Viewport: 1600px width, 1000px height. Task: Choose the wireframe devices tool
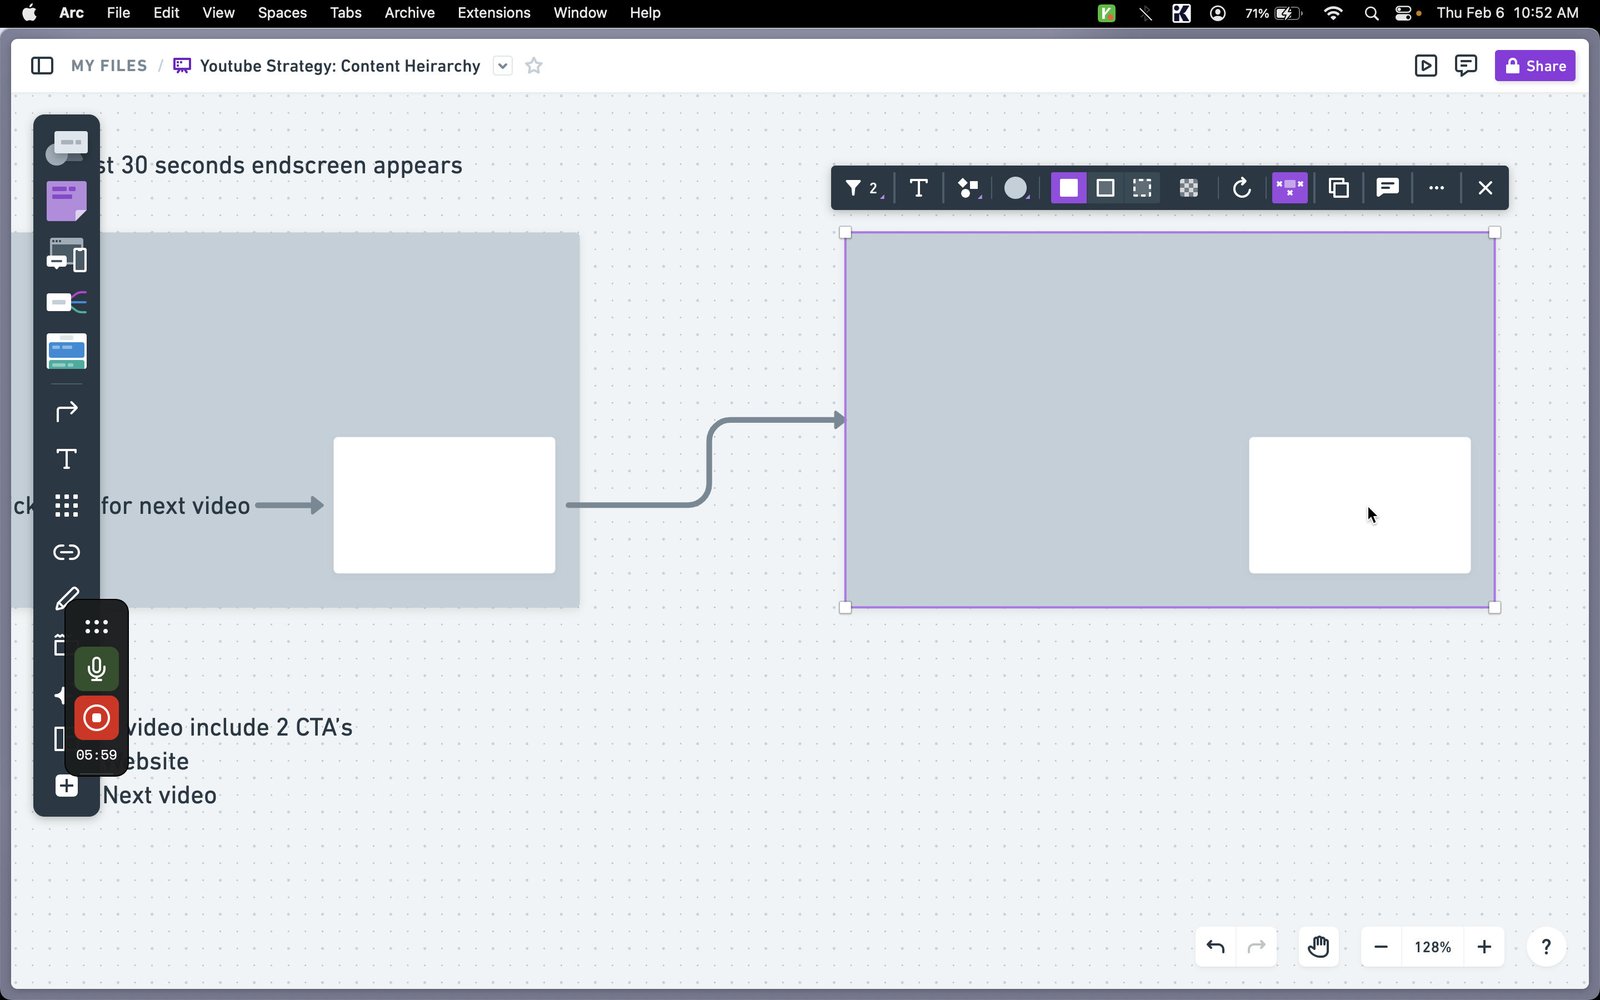tap(66, 255)
